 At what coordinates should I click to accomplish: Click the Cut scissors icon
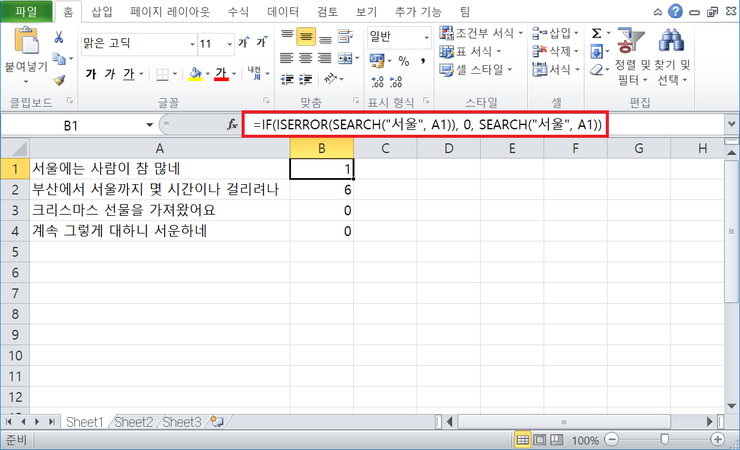click(59, 37)
